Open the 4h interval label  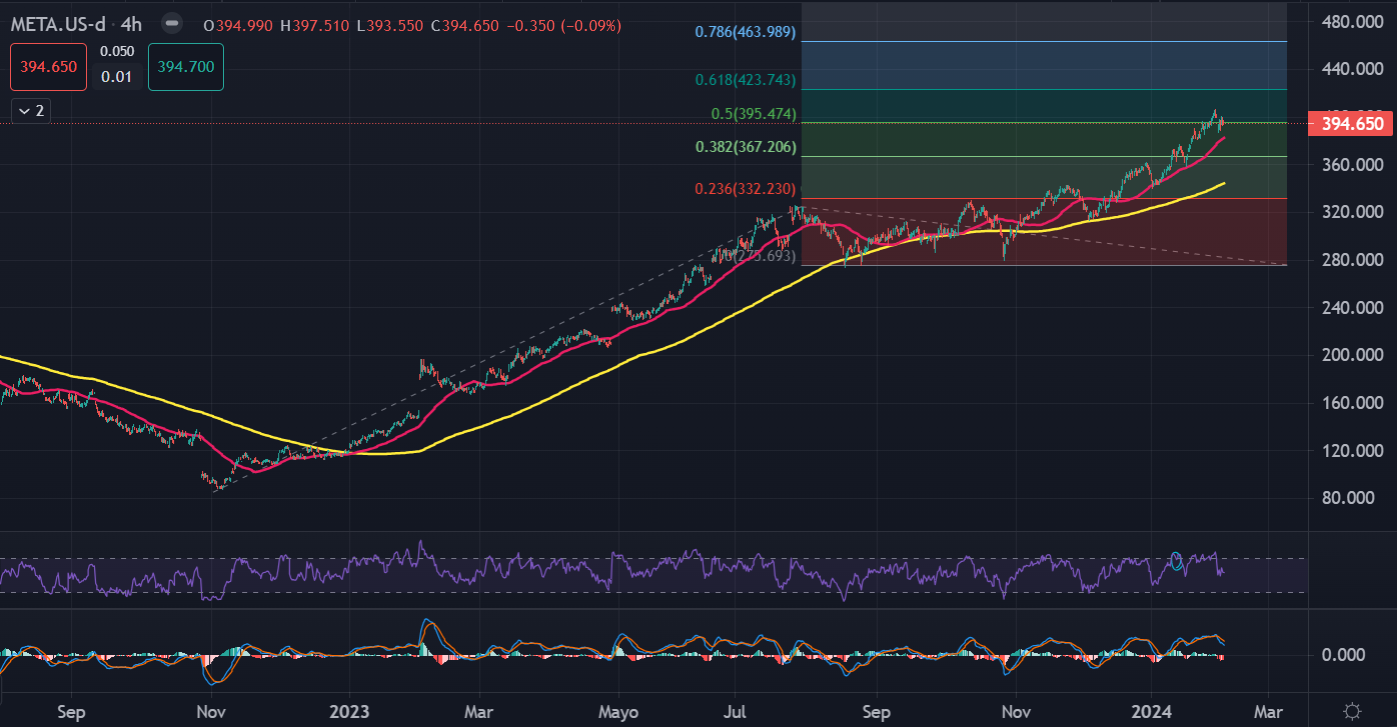pos(133,25)
